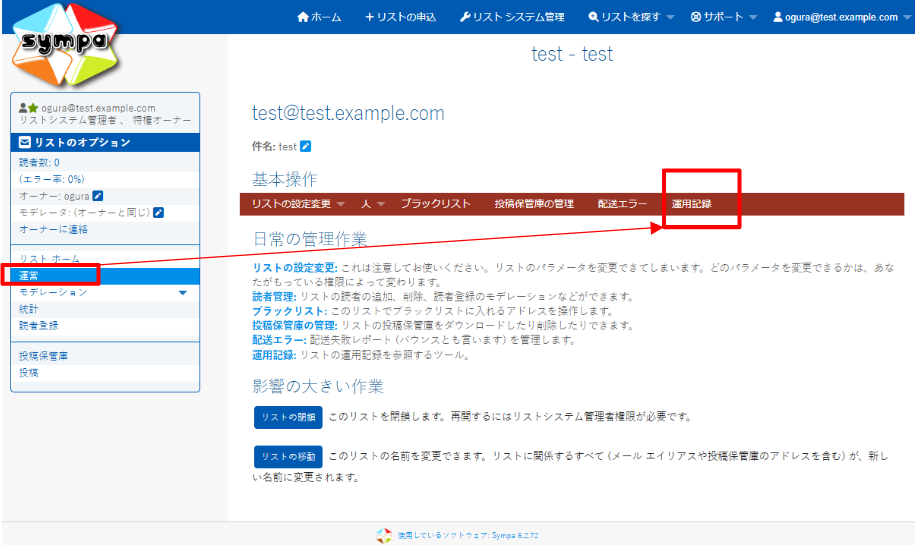
Task: Go to リスト ホーム in the sidebar
Action: tap(50, 258)
